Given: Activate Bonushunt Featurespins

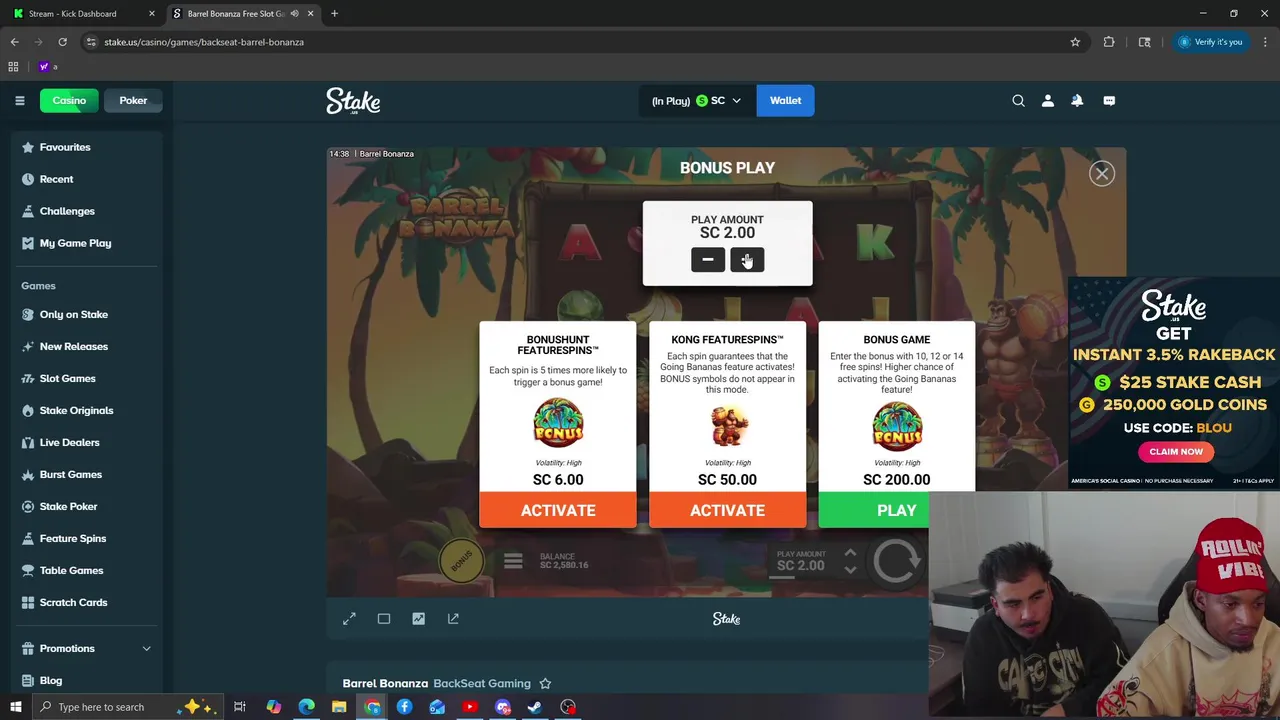Looking at the screenshot, I should pos(558,510).
